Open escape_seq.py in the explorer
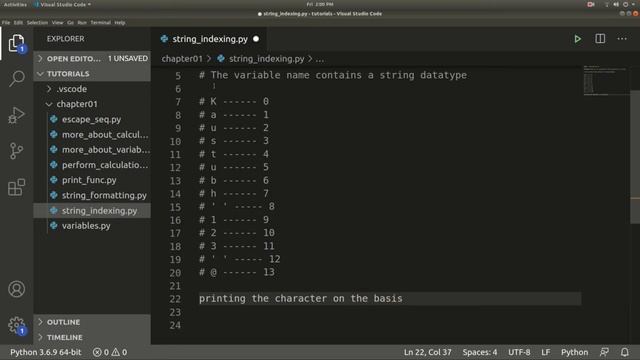 click(91, 119)
